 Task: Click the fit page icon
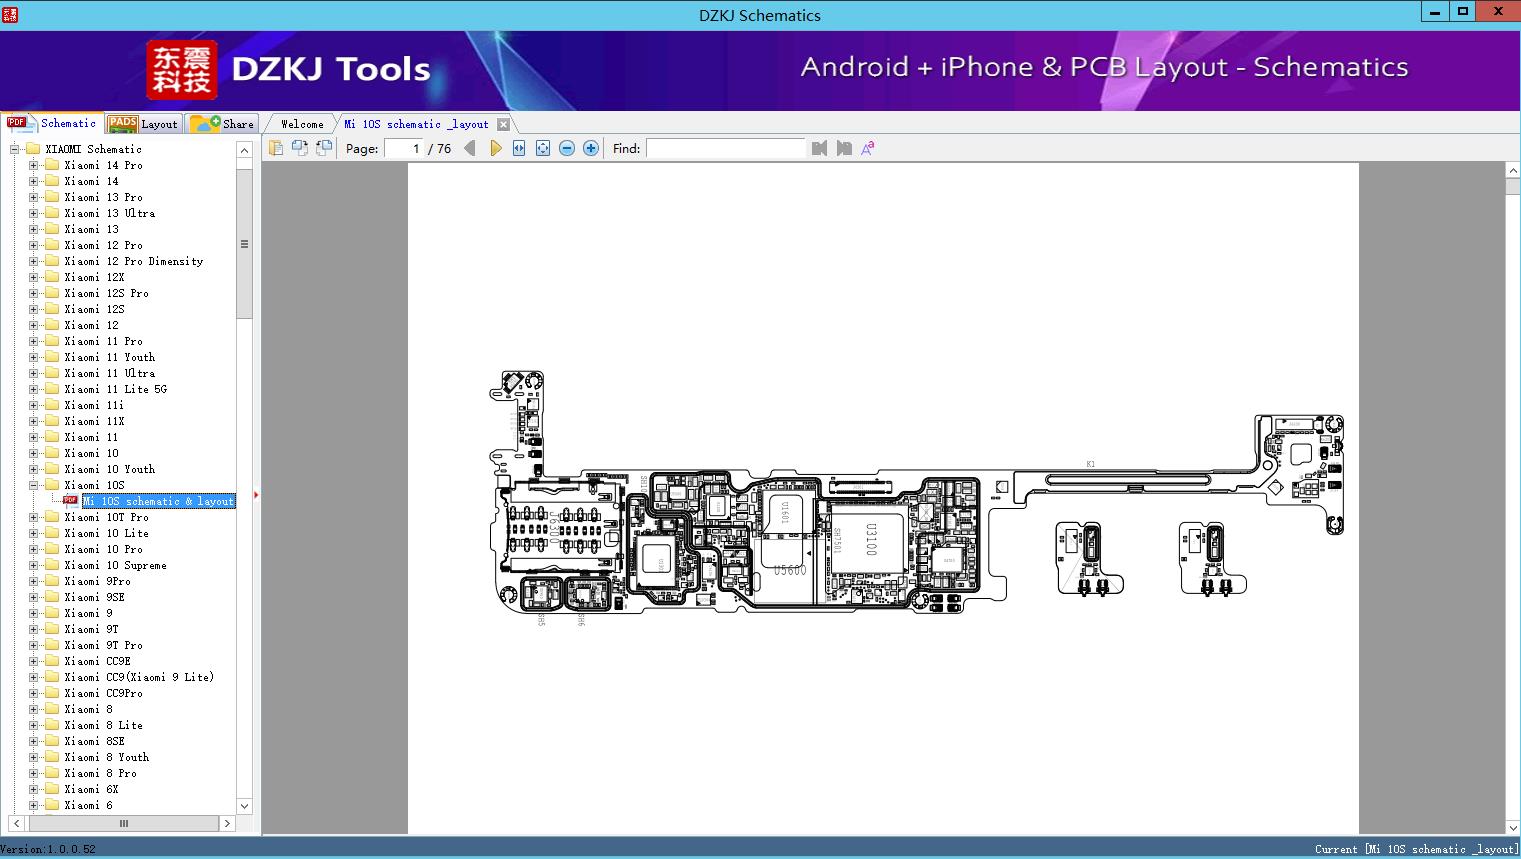point(543,148)
